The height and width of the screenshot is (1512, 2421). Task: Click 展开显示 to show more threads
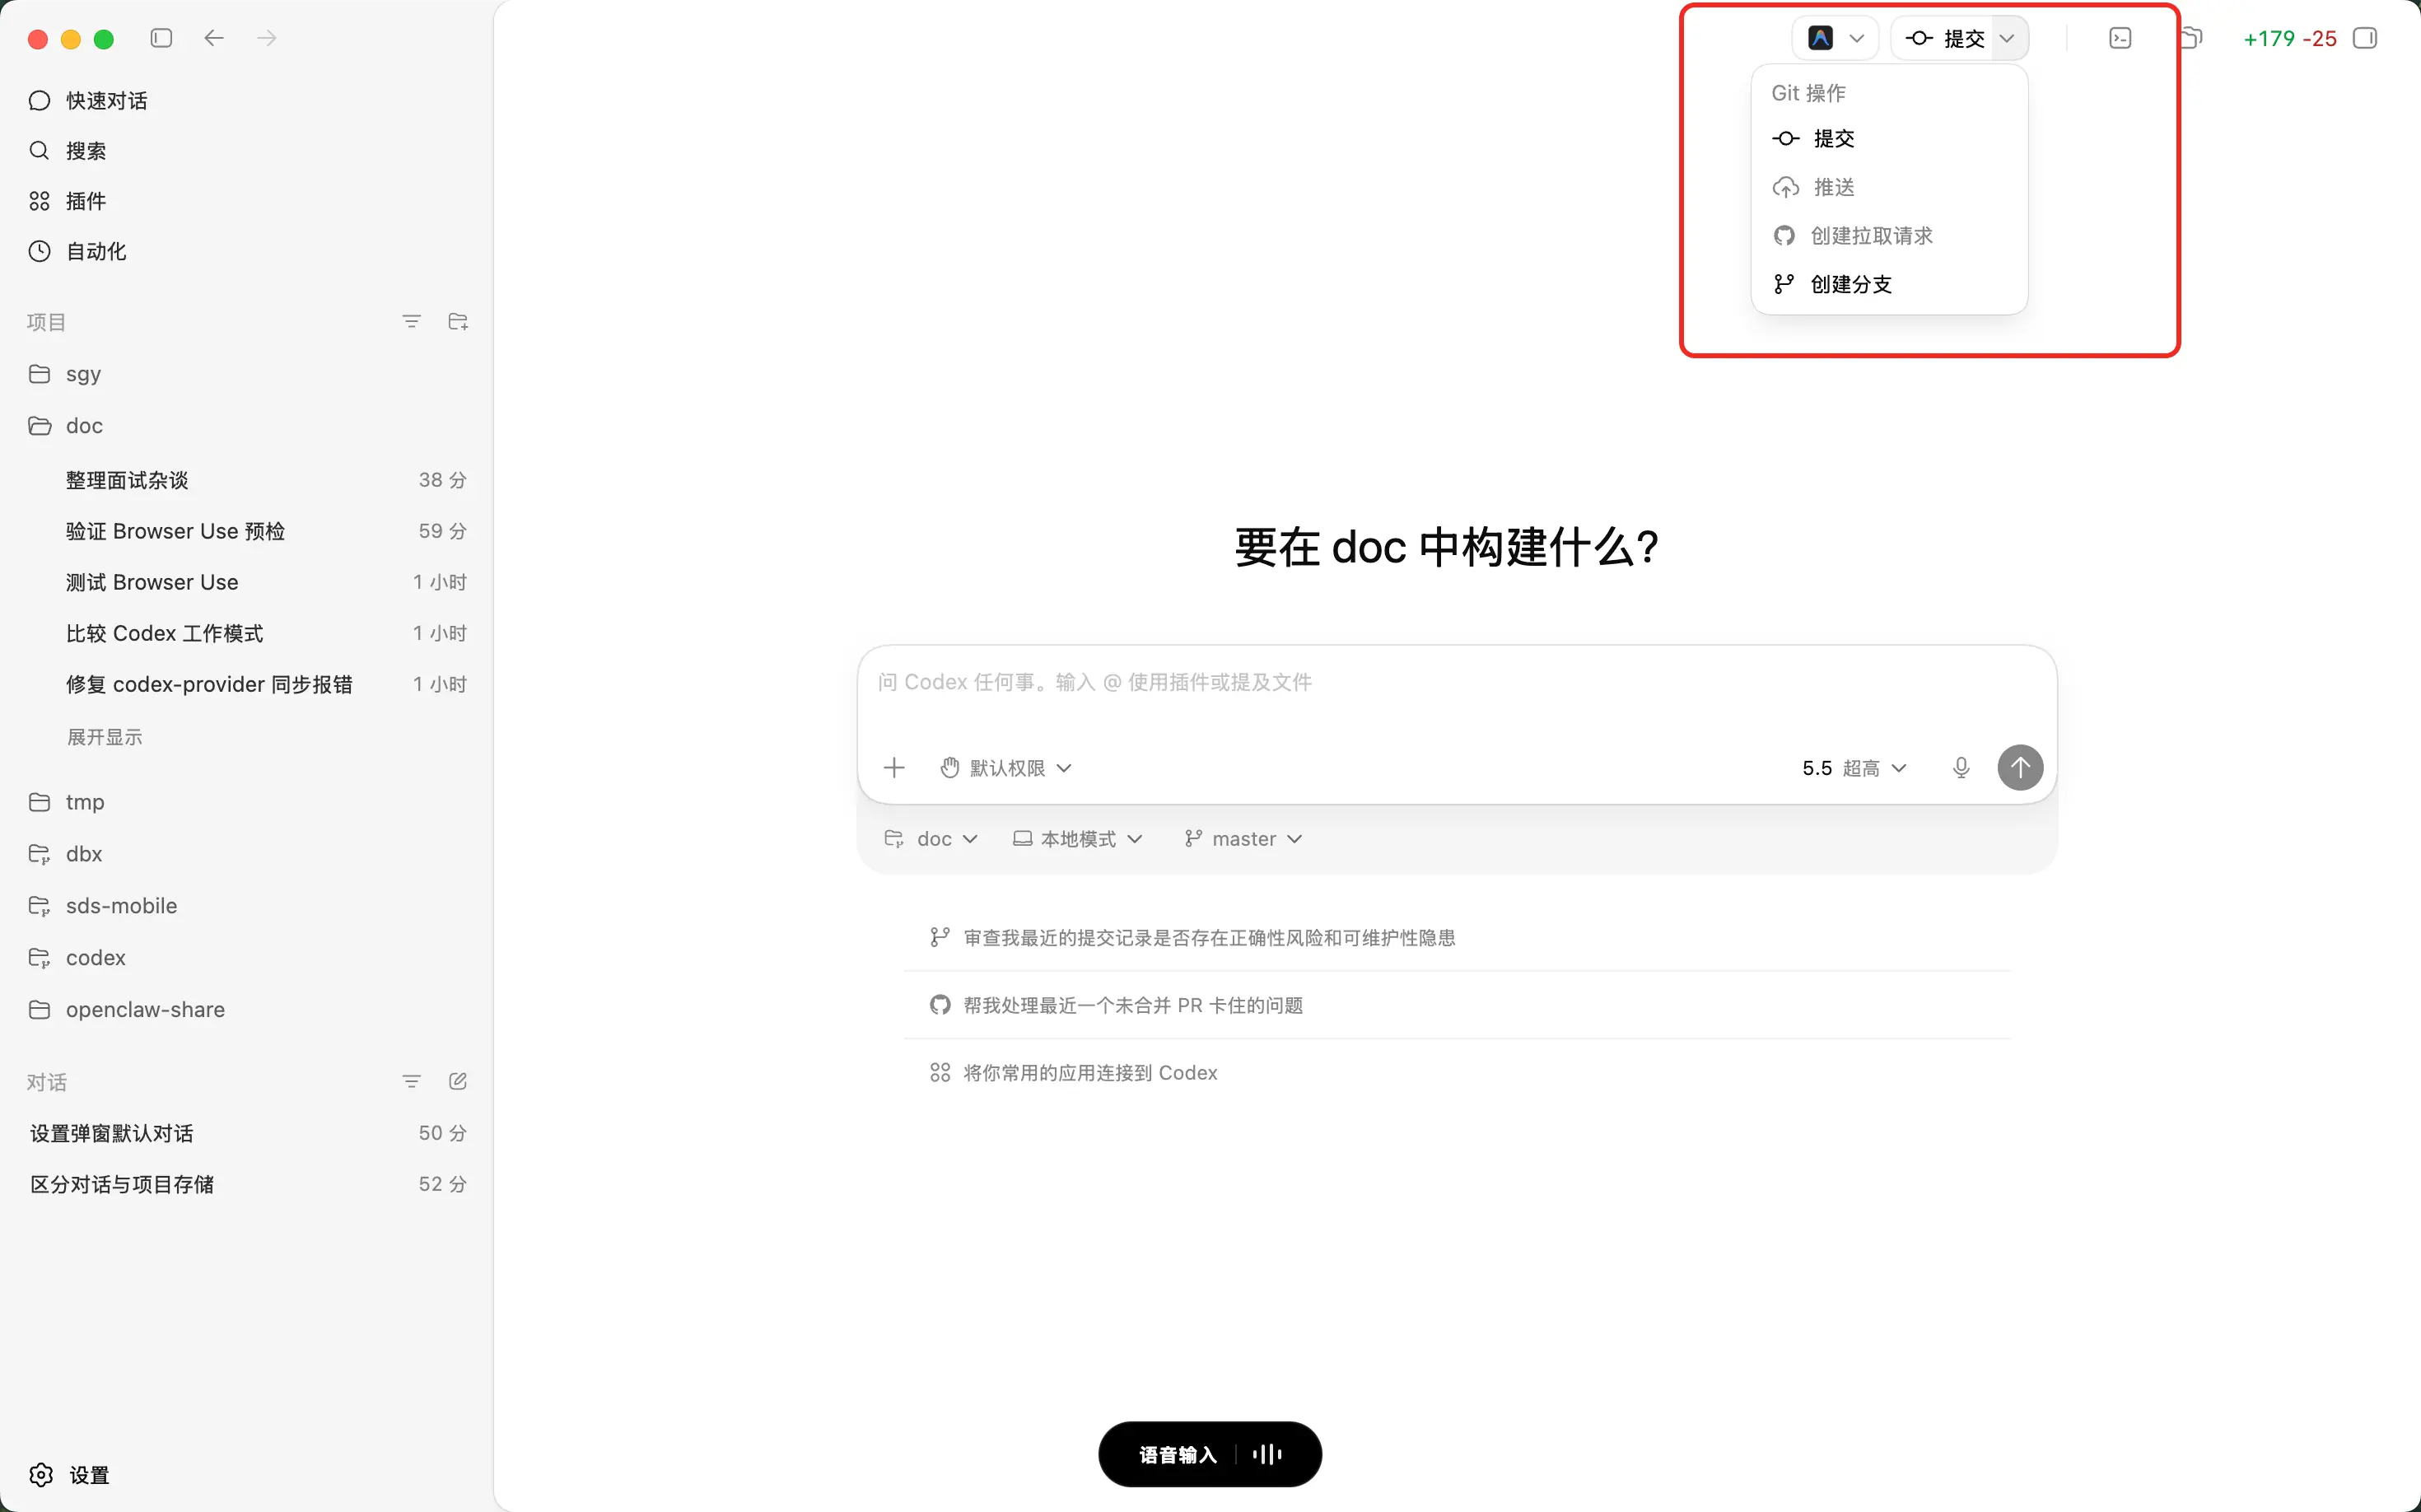[104, 737]
